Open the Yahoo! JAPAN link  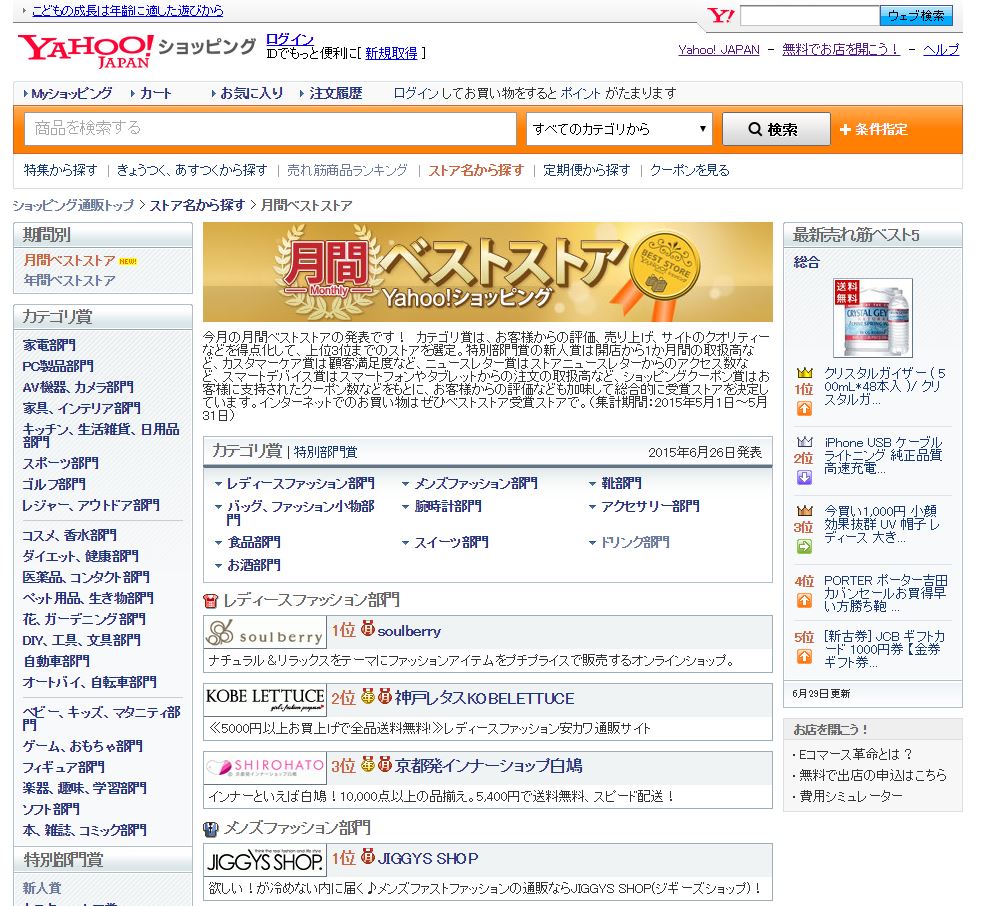719,50
